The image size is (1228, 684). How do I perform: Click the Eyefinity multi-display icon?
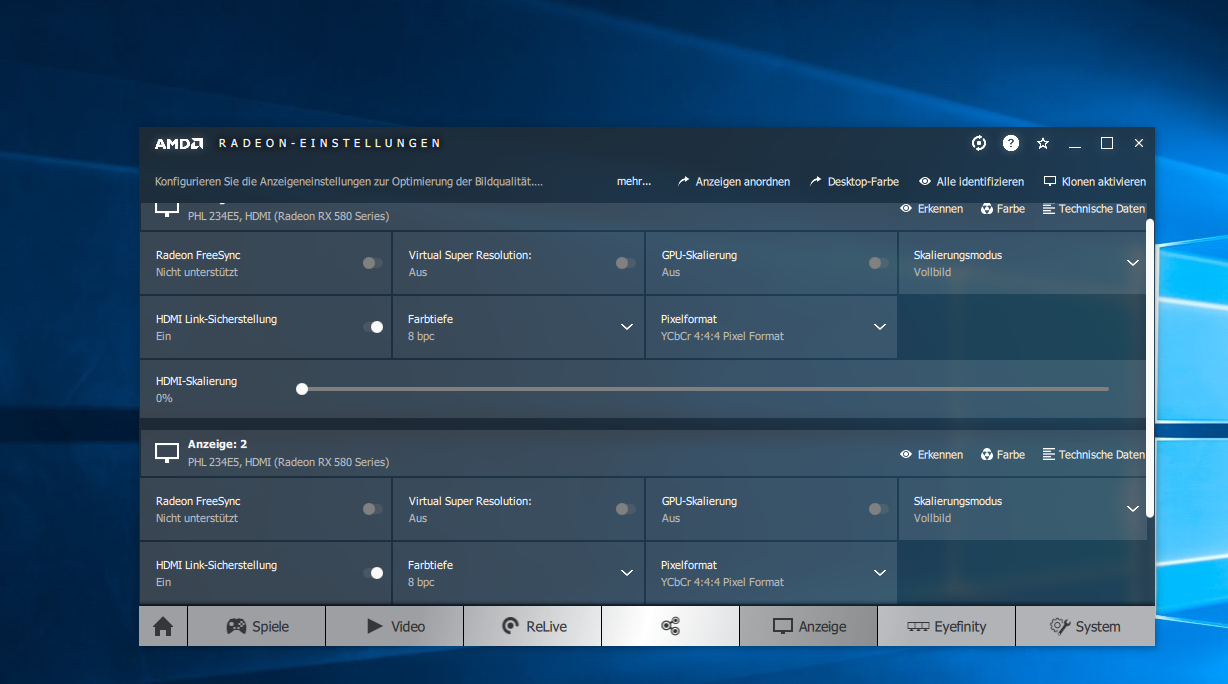coord(918,626)
